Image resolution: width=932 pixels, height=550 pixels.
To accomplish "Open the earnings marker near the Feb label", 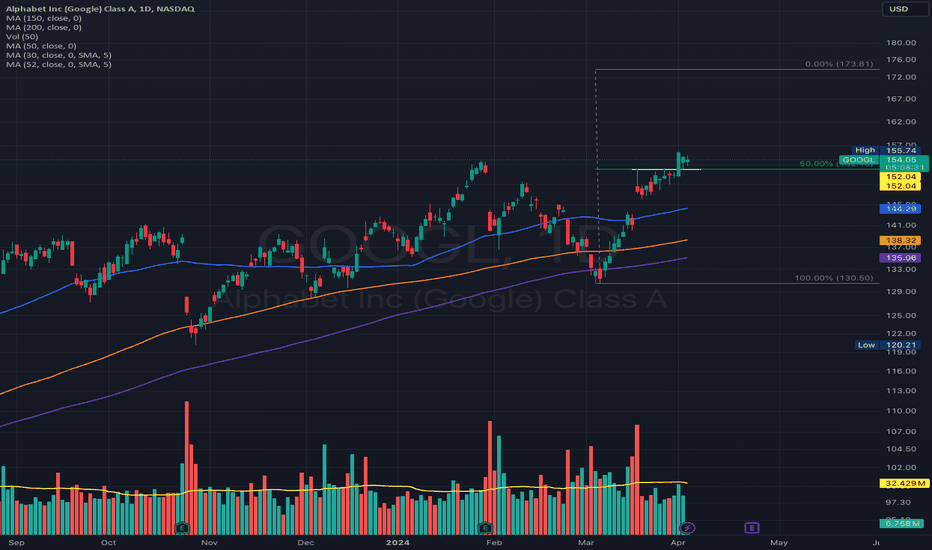I will [x=485, y=527].
